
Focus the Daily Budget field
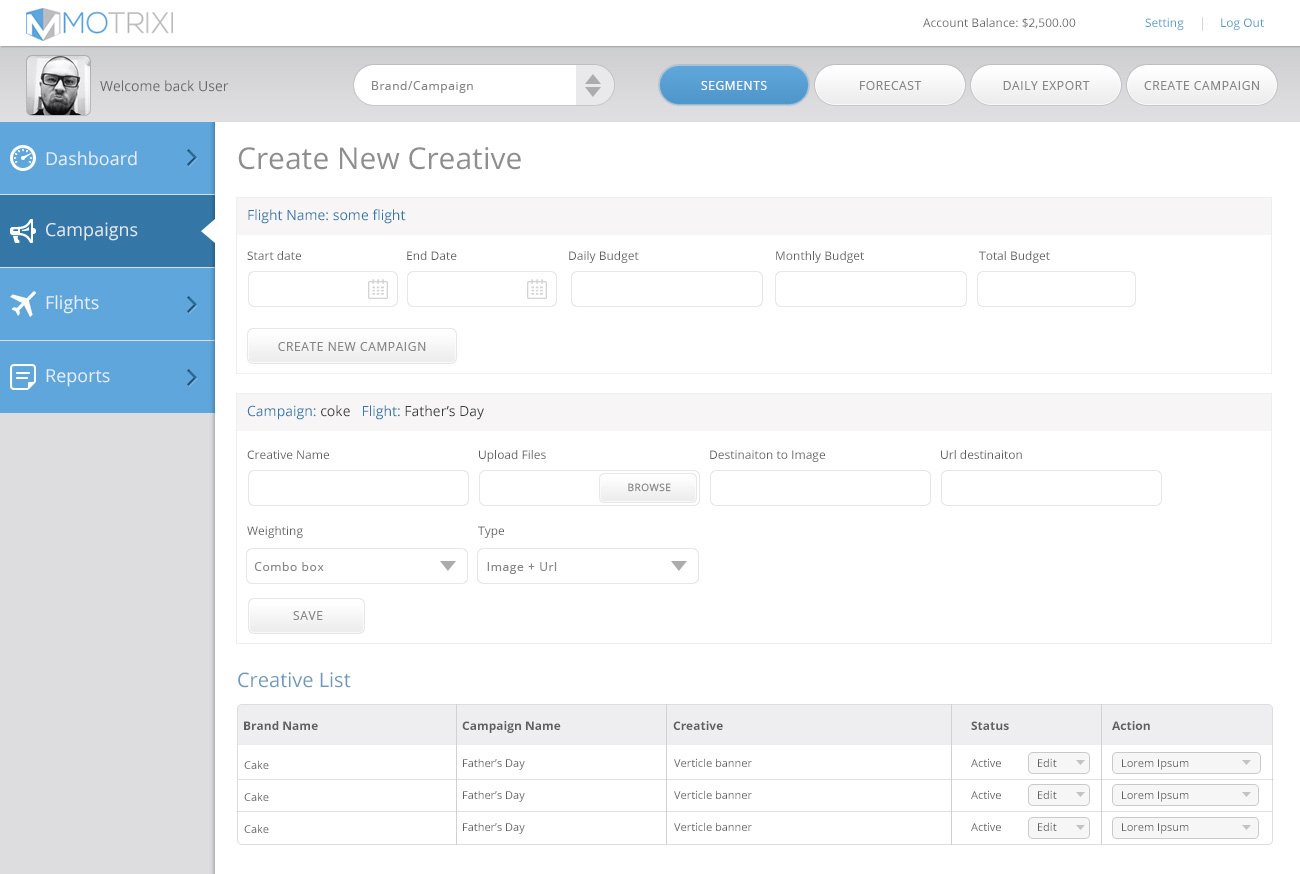pyautogui.click(x=667, y=289)
